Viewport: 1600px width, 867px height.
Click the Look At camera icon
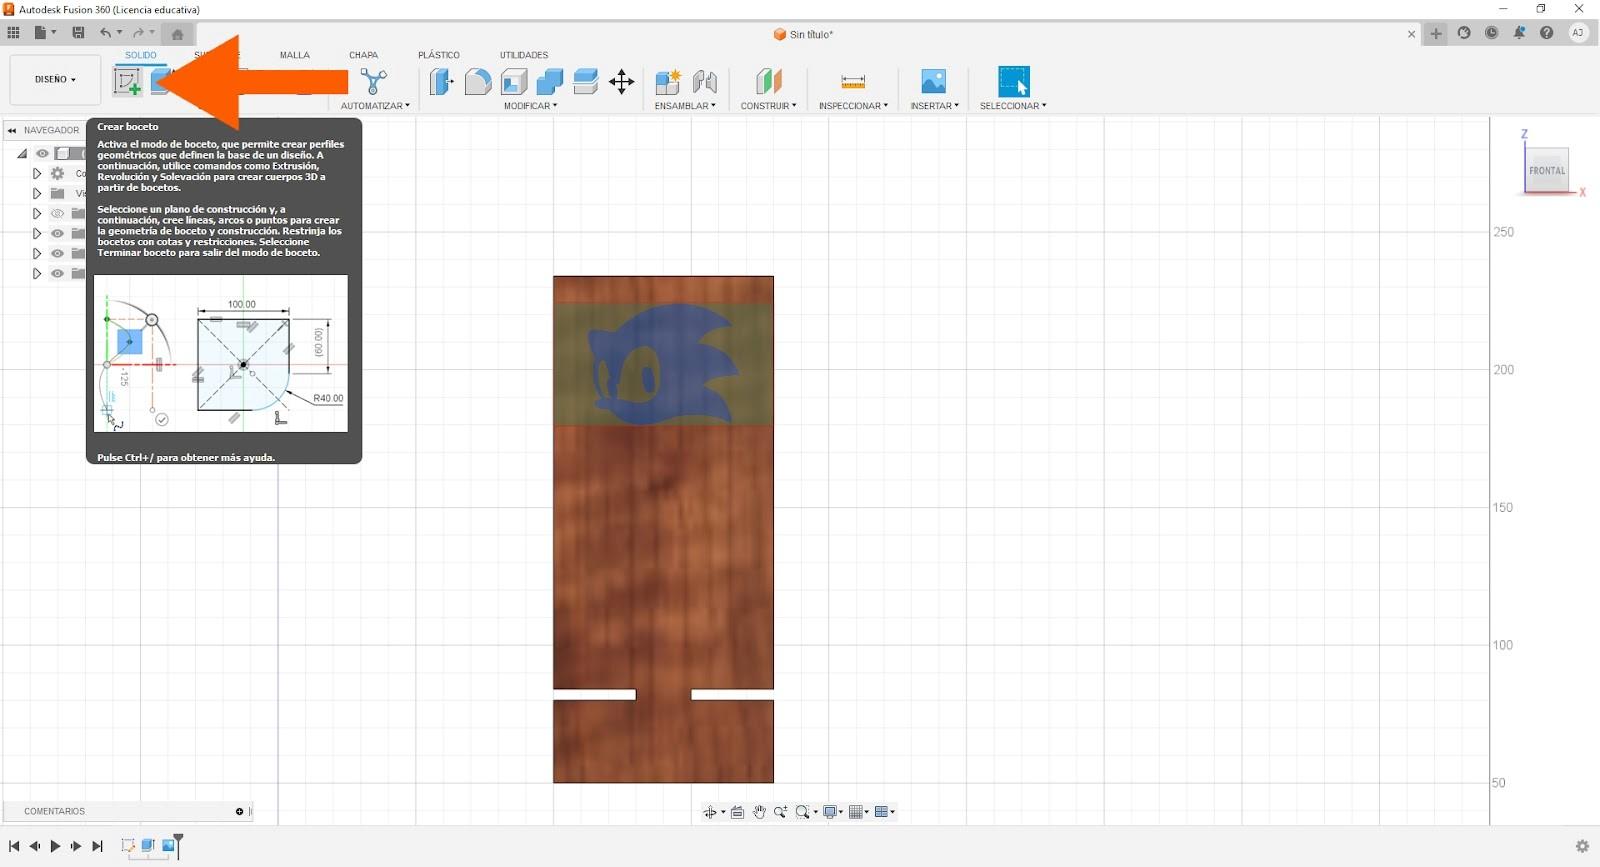click(x=737, y=812)
